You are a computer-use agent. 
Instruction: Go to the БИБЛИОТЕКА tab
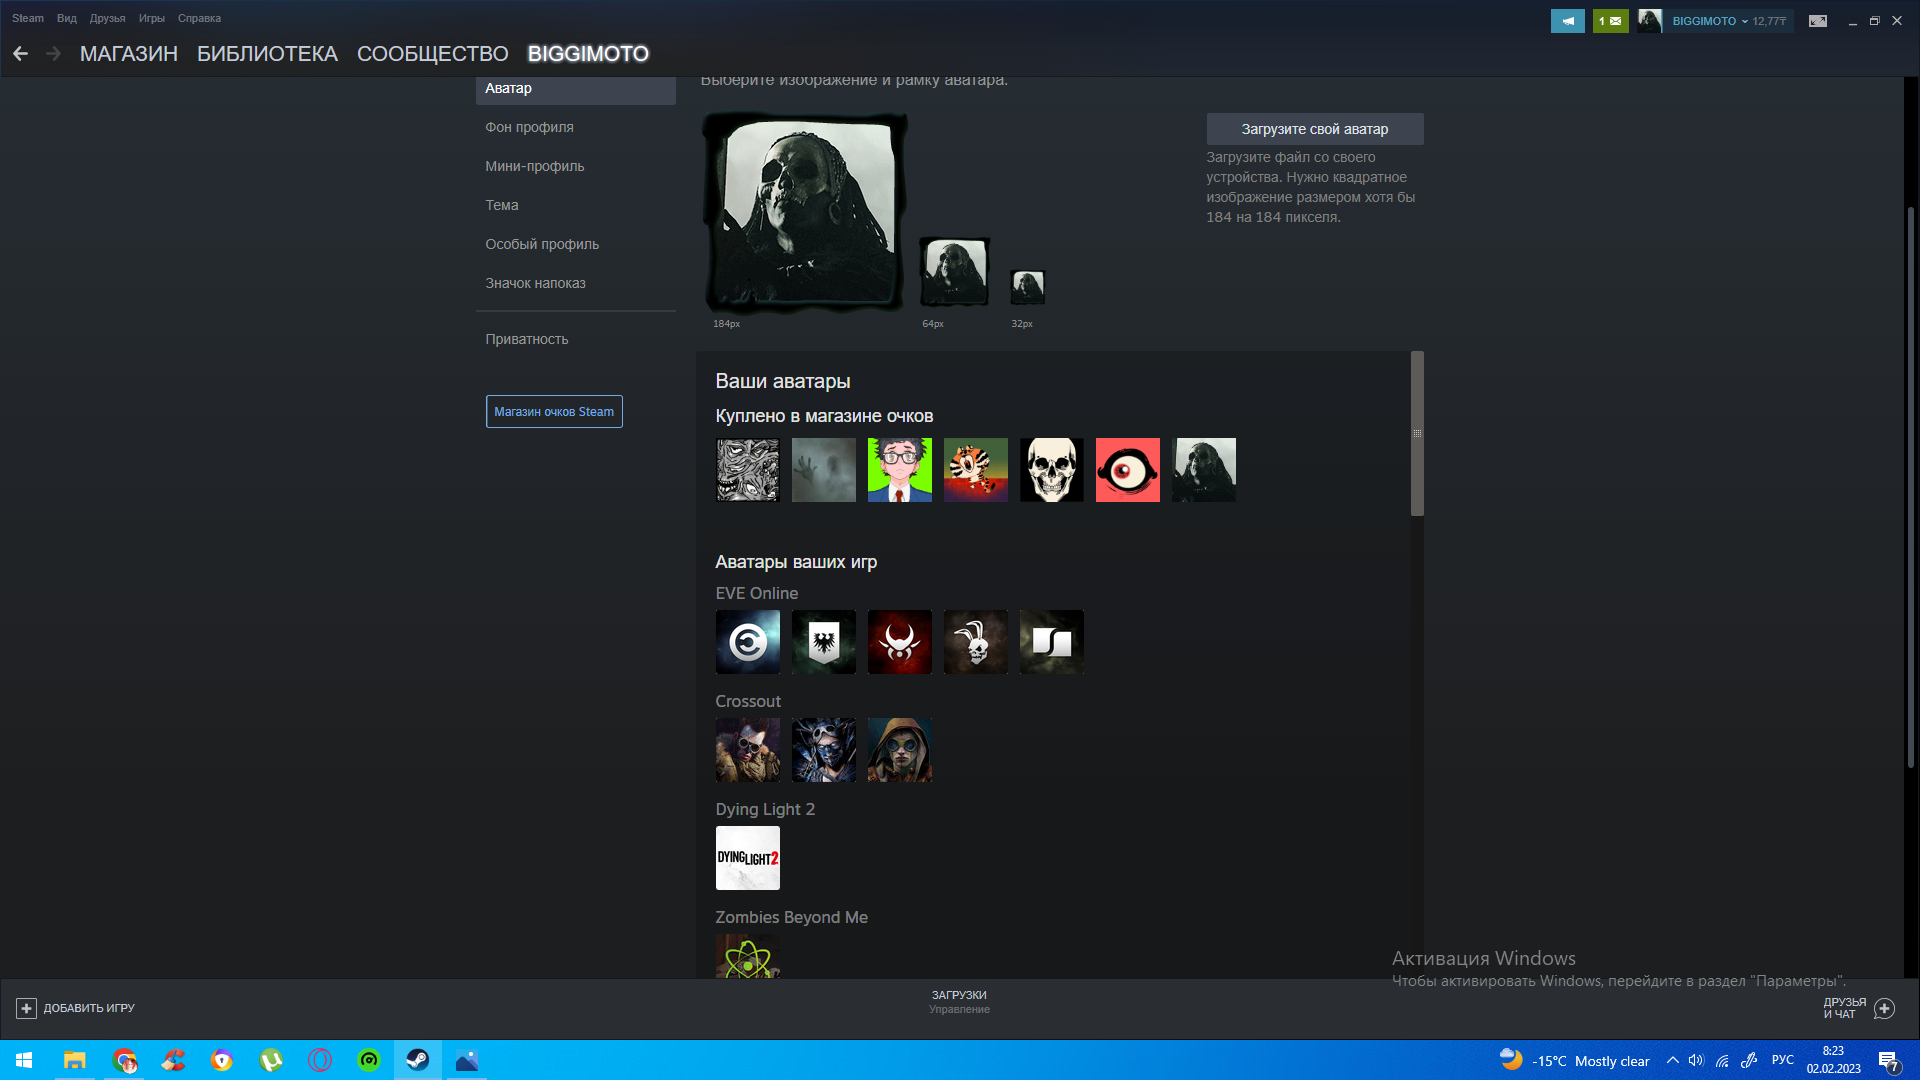point(267,54)
